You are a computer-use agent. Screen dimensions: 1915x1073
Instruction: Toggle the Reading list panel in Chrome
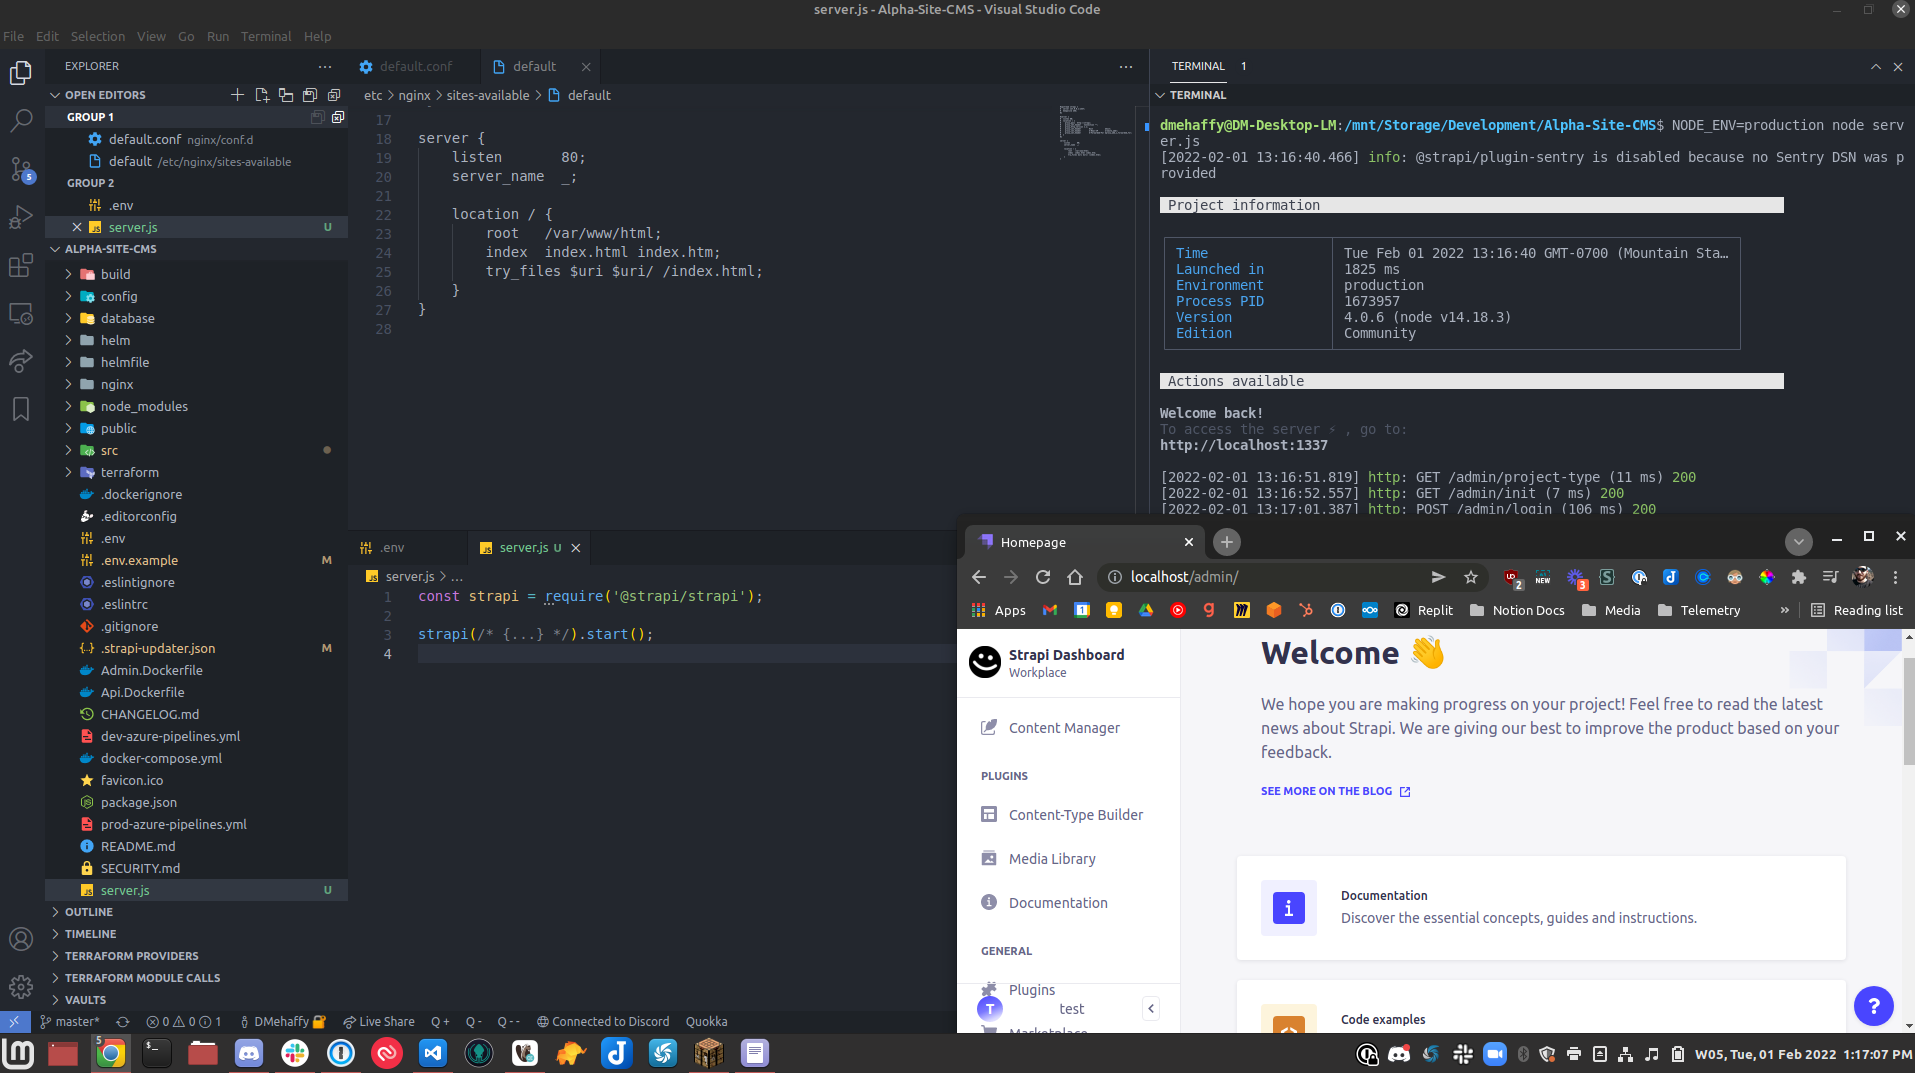point(1857,610)
